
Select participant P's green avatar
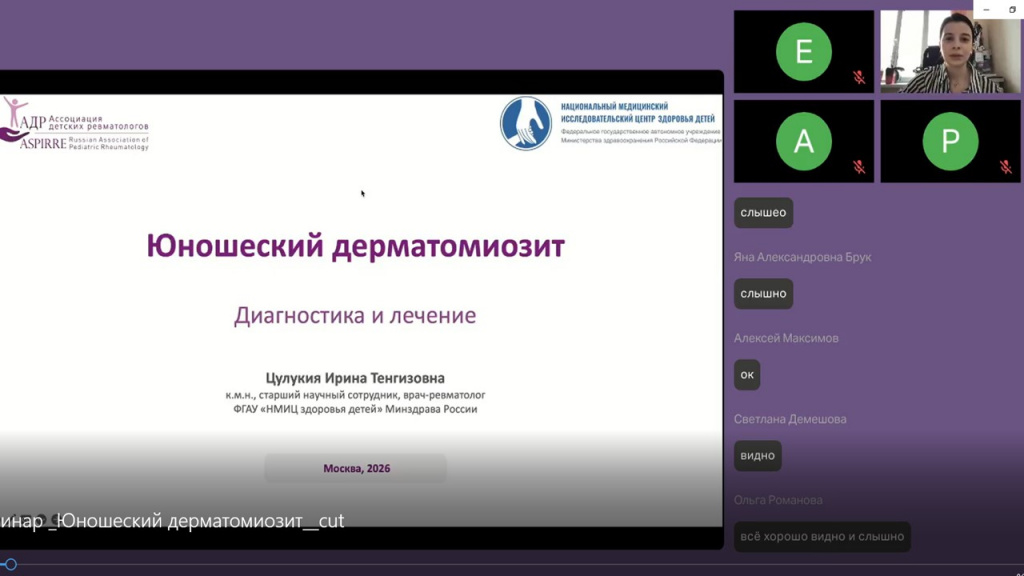click(950, 141)
